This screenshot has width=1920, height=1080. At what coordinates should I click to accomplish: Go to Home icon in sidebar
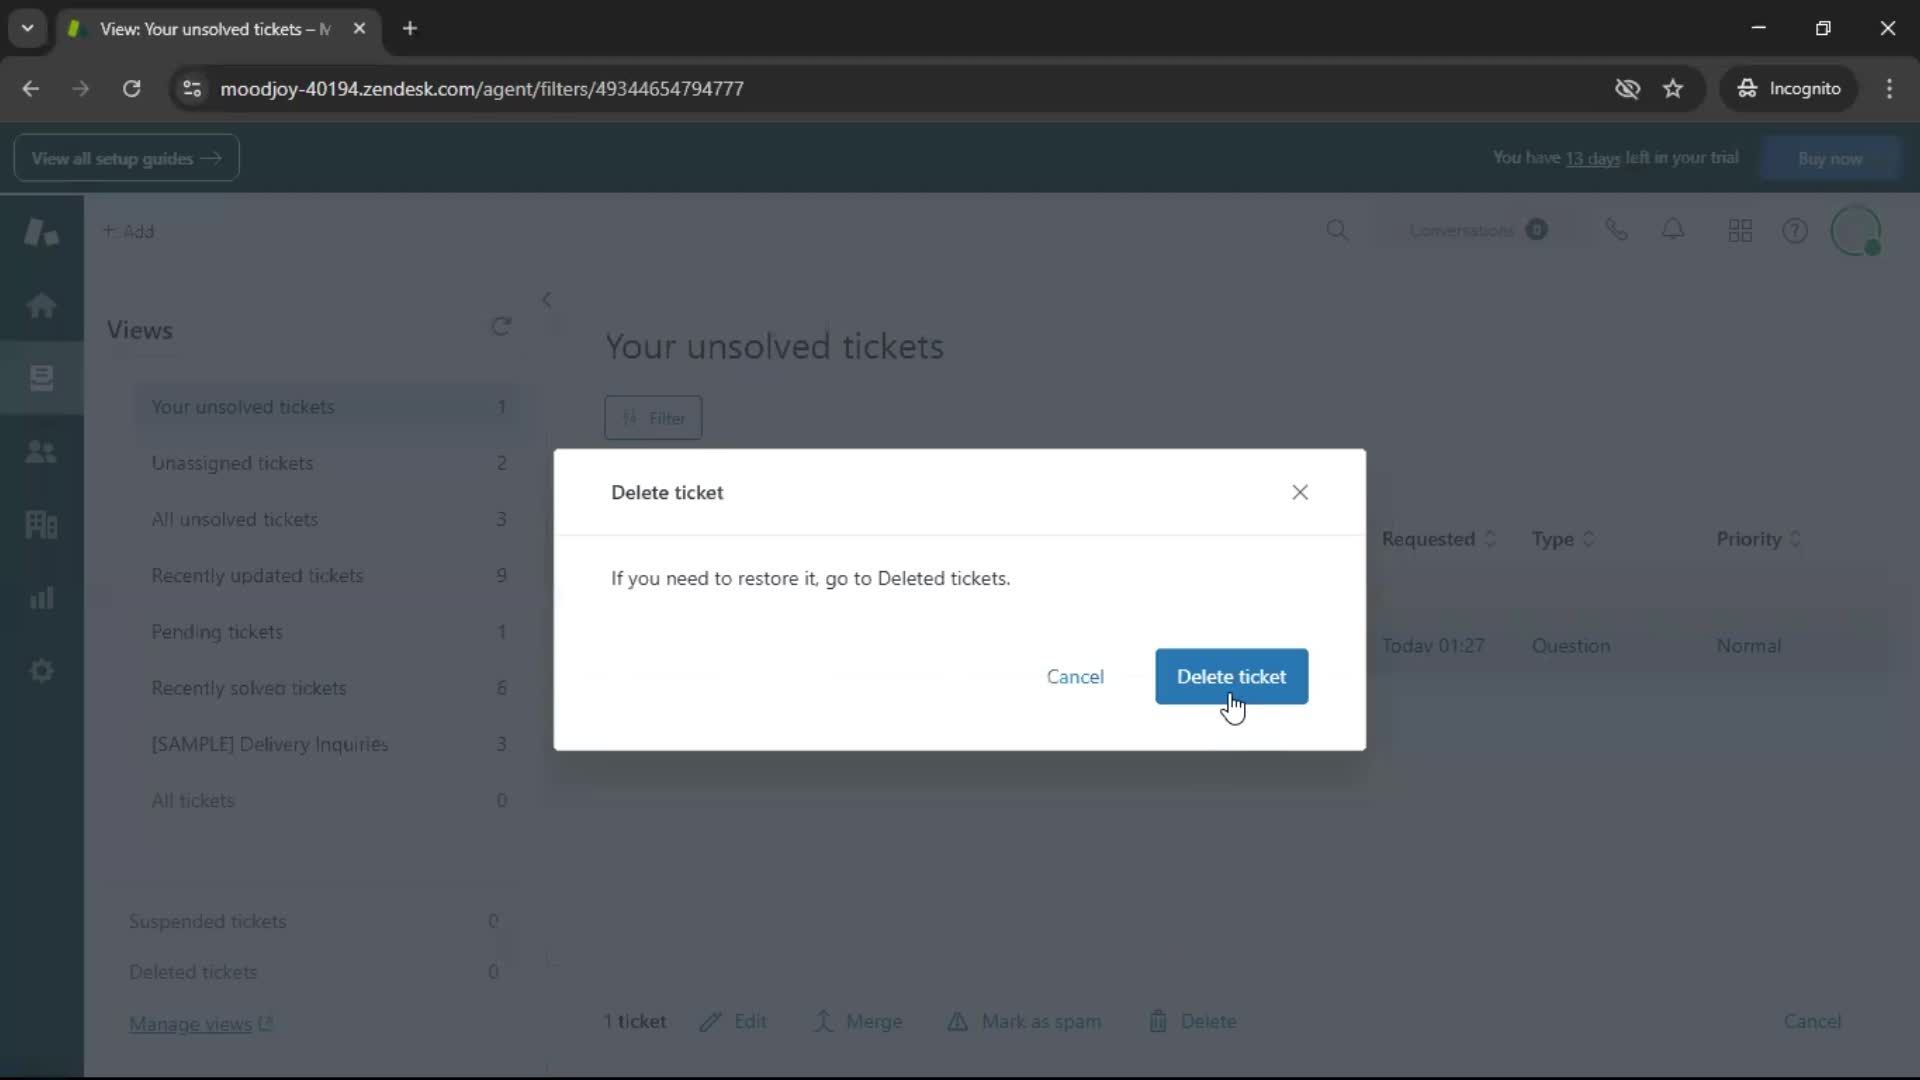point(41,305)
